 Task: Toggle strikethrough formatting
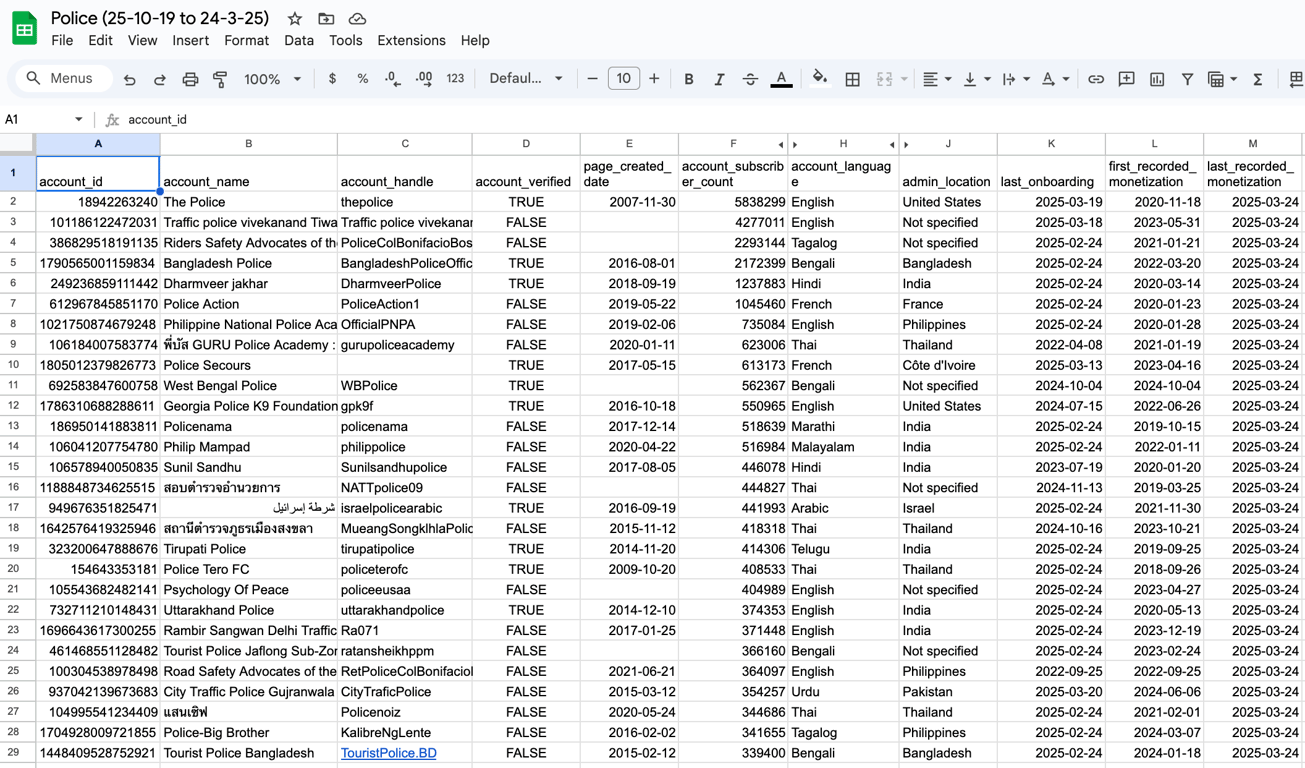coord(750,79)
